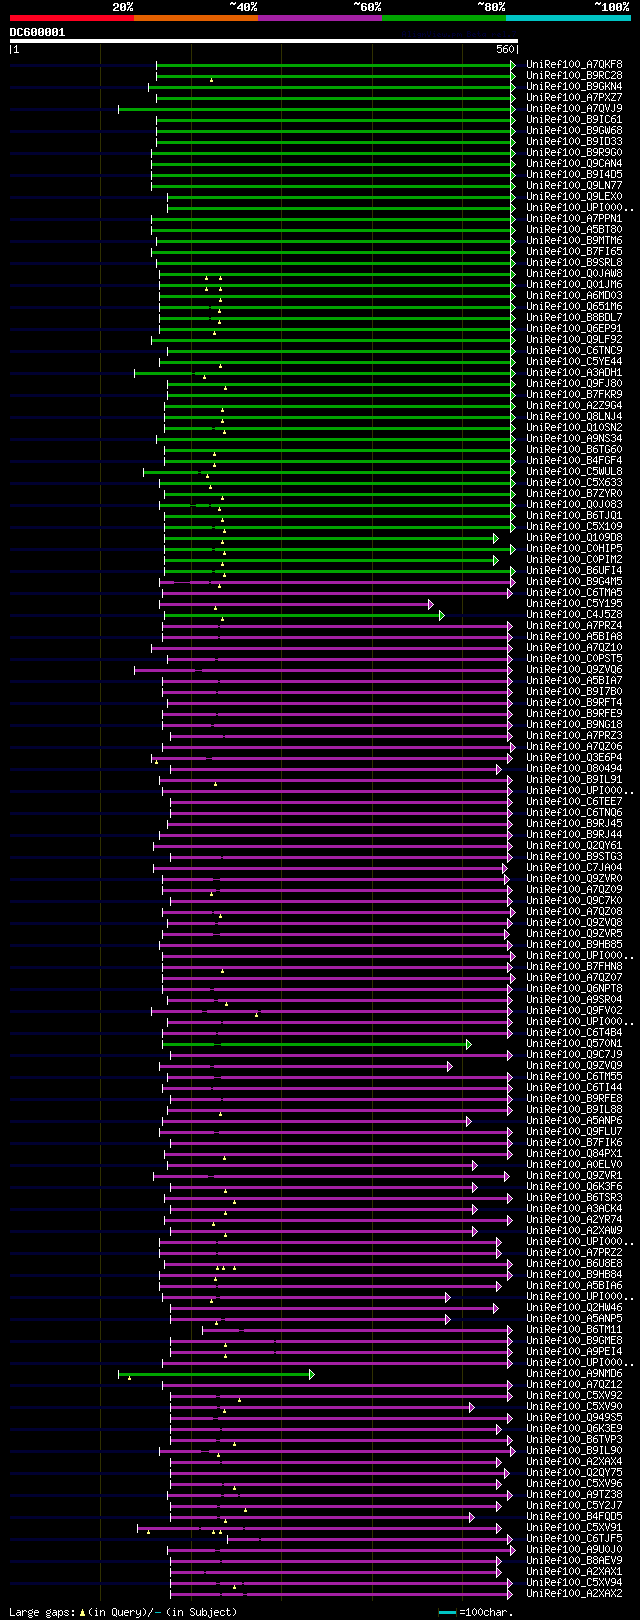Select the UniRef100_C5WUL8 label
640x1620 pixels.
[574, 471]
